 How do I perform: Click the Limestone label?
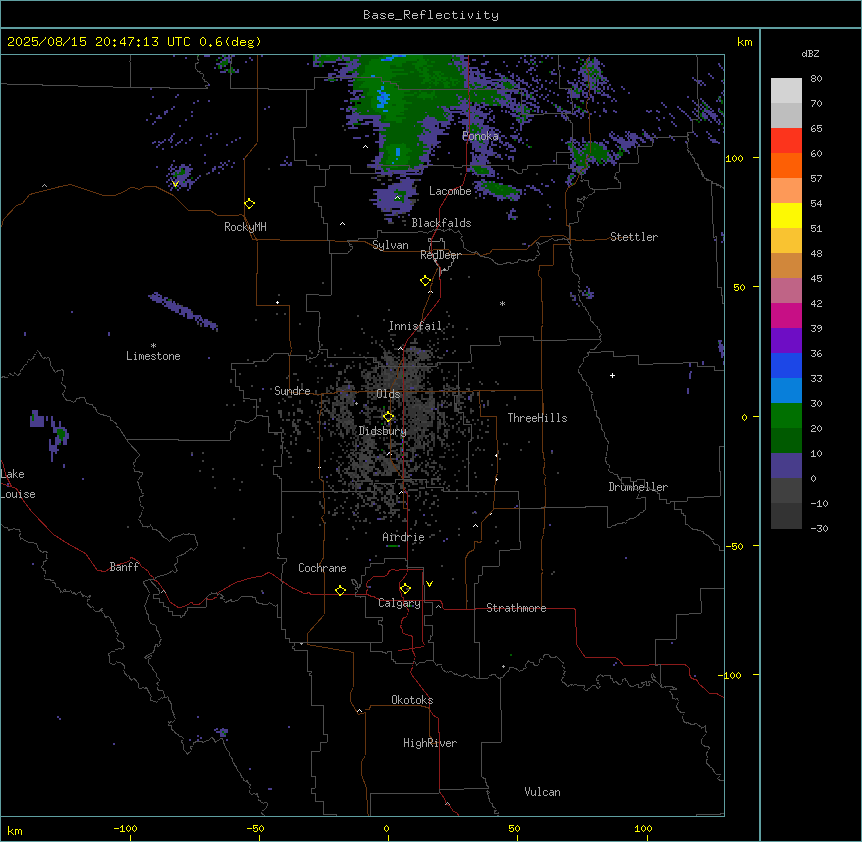pos(153,356)
